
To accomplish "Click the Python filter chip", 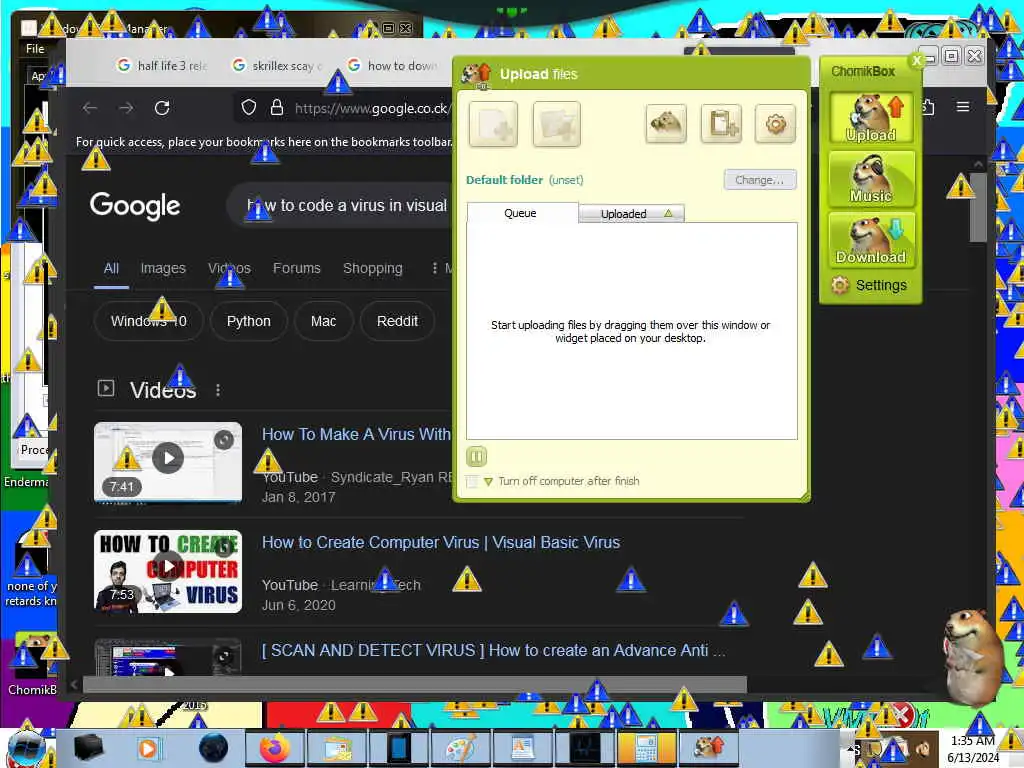I will click(x=248, y=321).
